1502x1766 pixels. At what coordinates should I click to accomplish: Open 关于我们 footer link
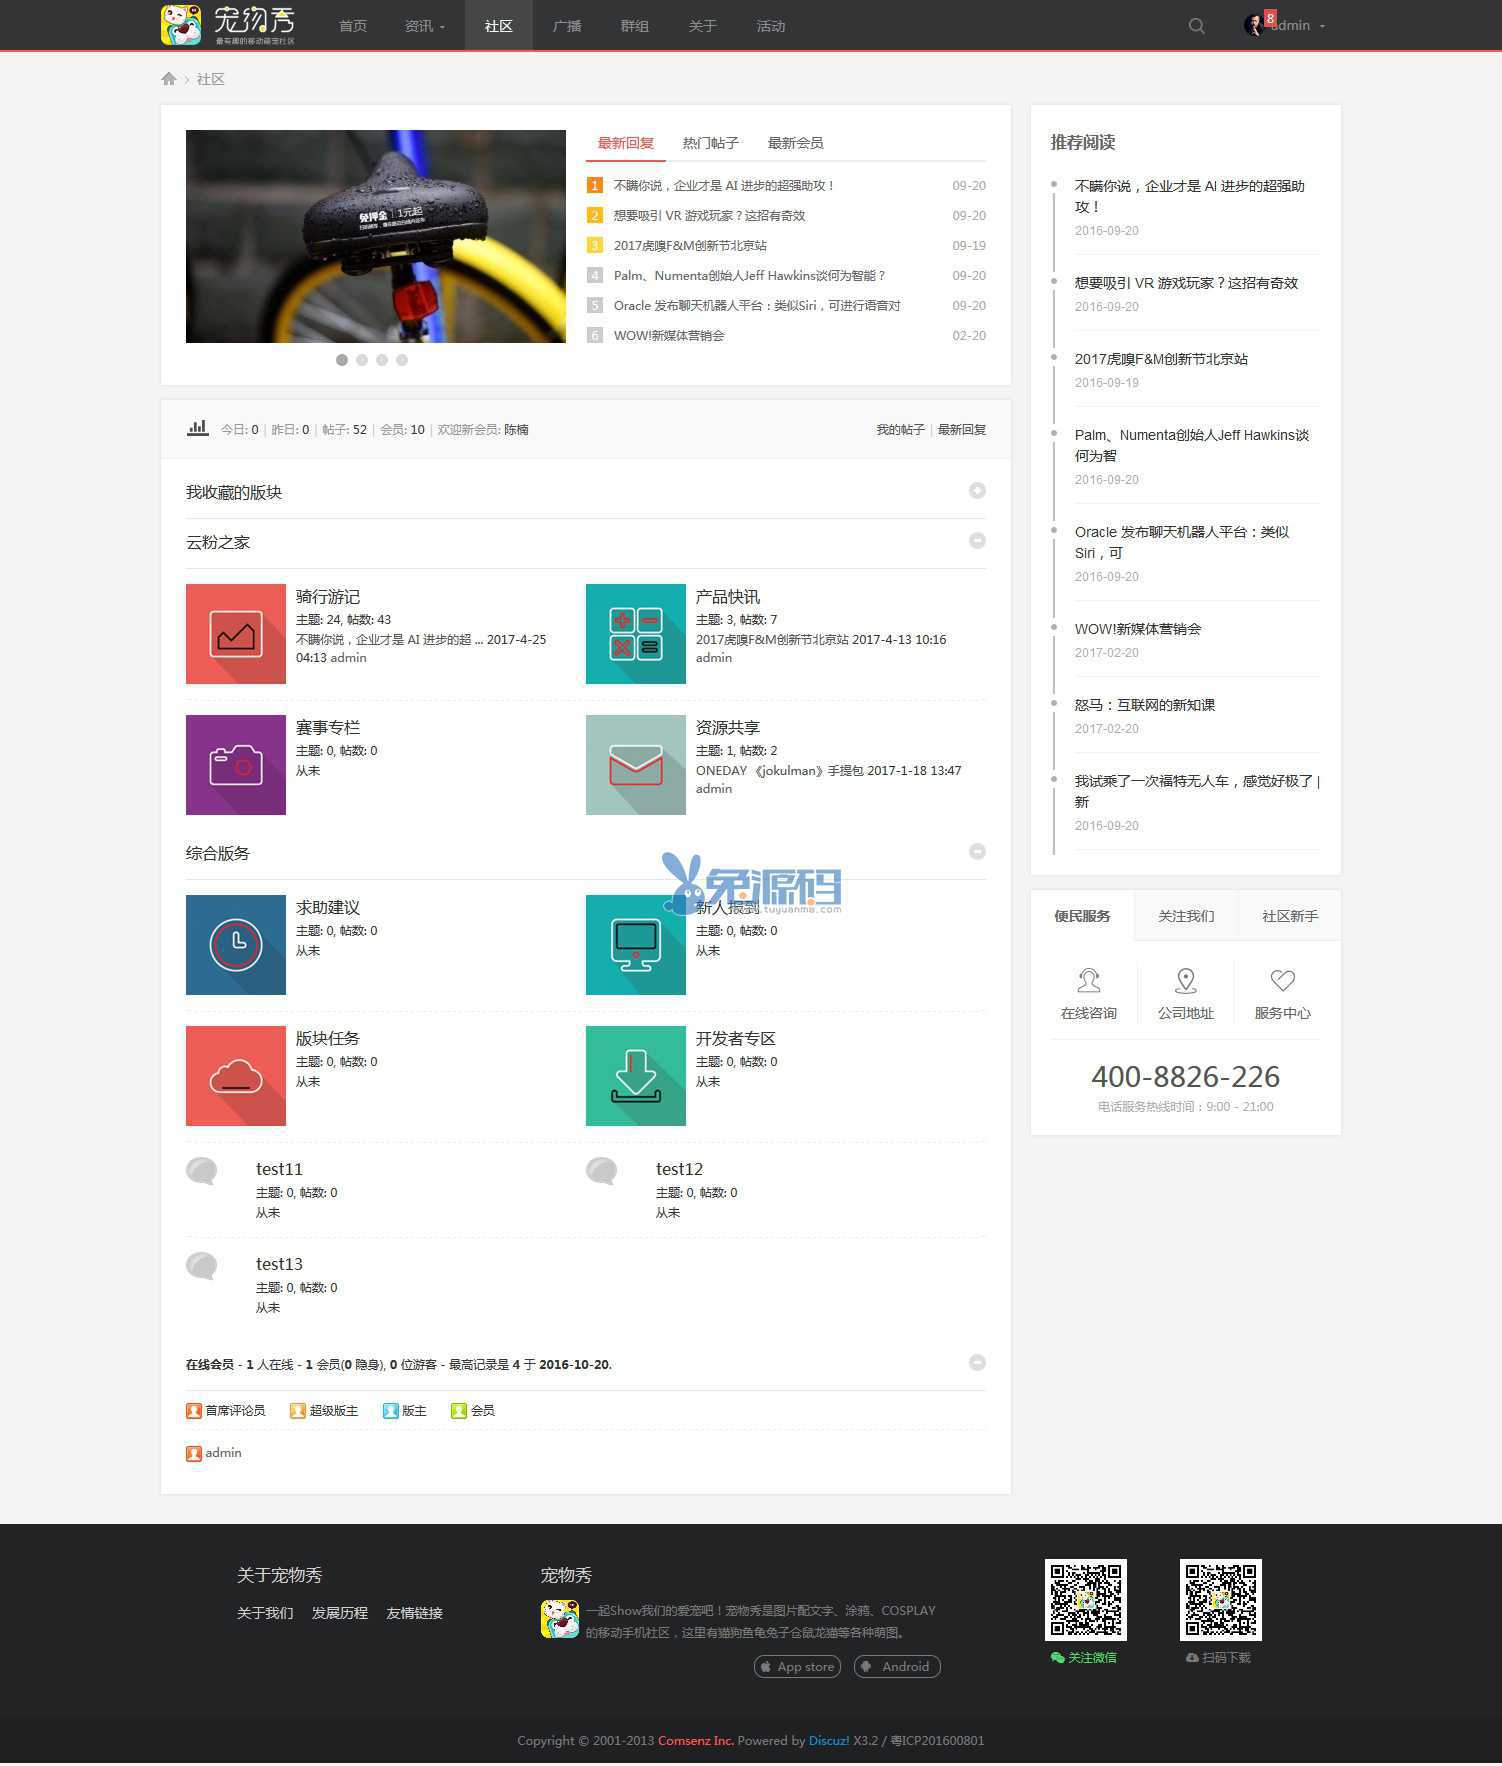[x=265, y=1613]
